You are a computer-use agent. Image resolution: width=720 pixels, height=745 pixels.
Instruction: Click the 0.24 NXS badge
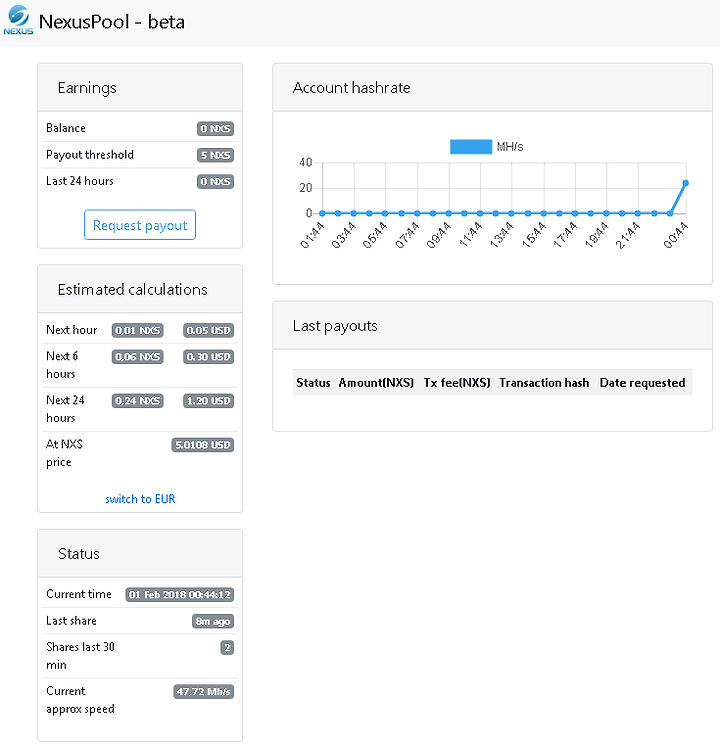(137, 401)
